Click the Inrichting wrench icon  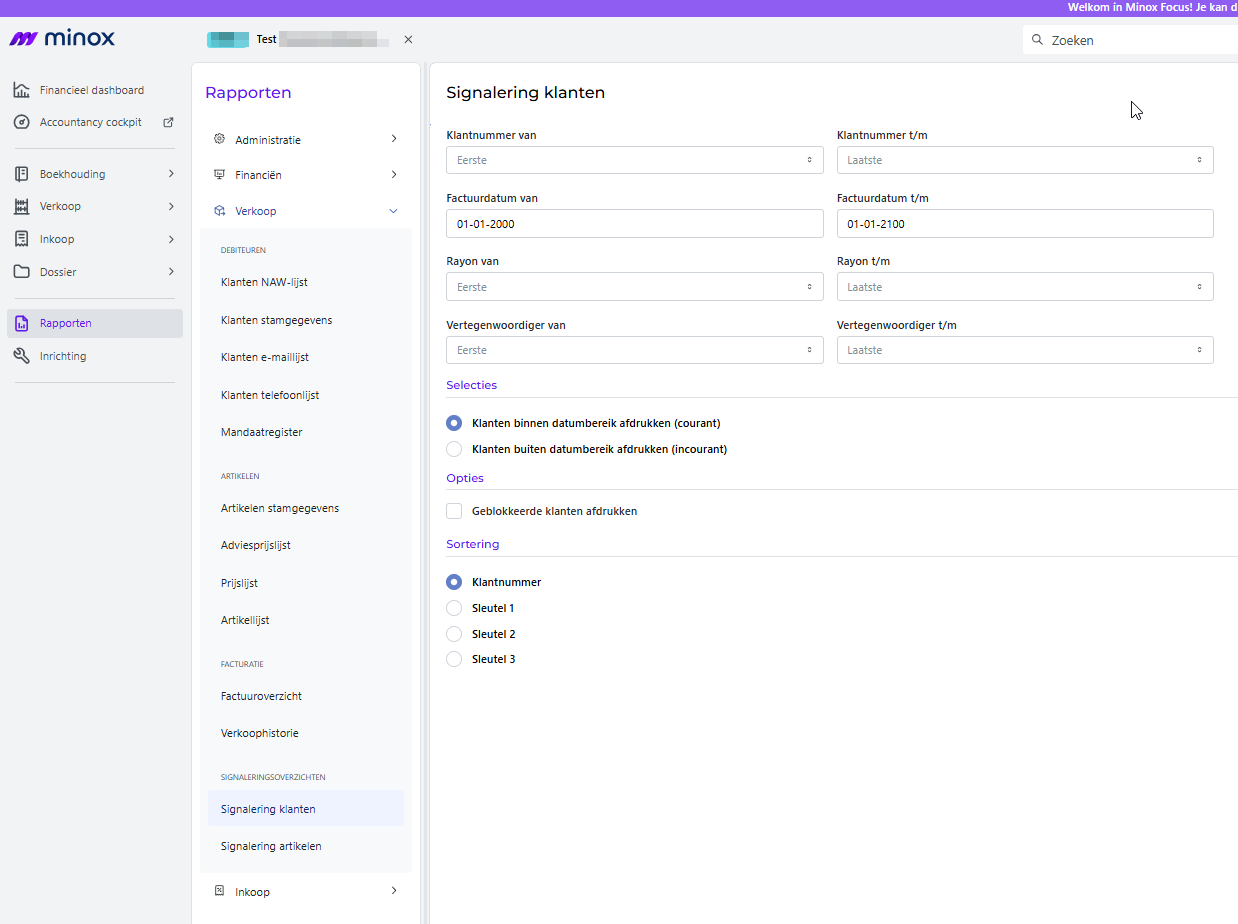click(21, 356)
